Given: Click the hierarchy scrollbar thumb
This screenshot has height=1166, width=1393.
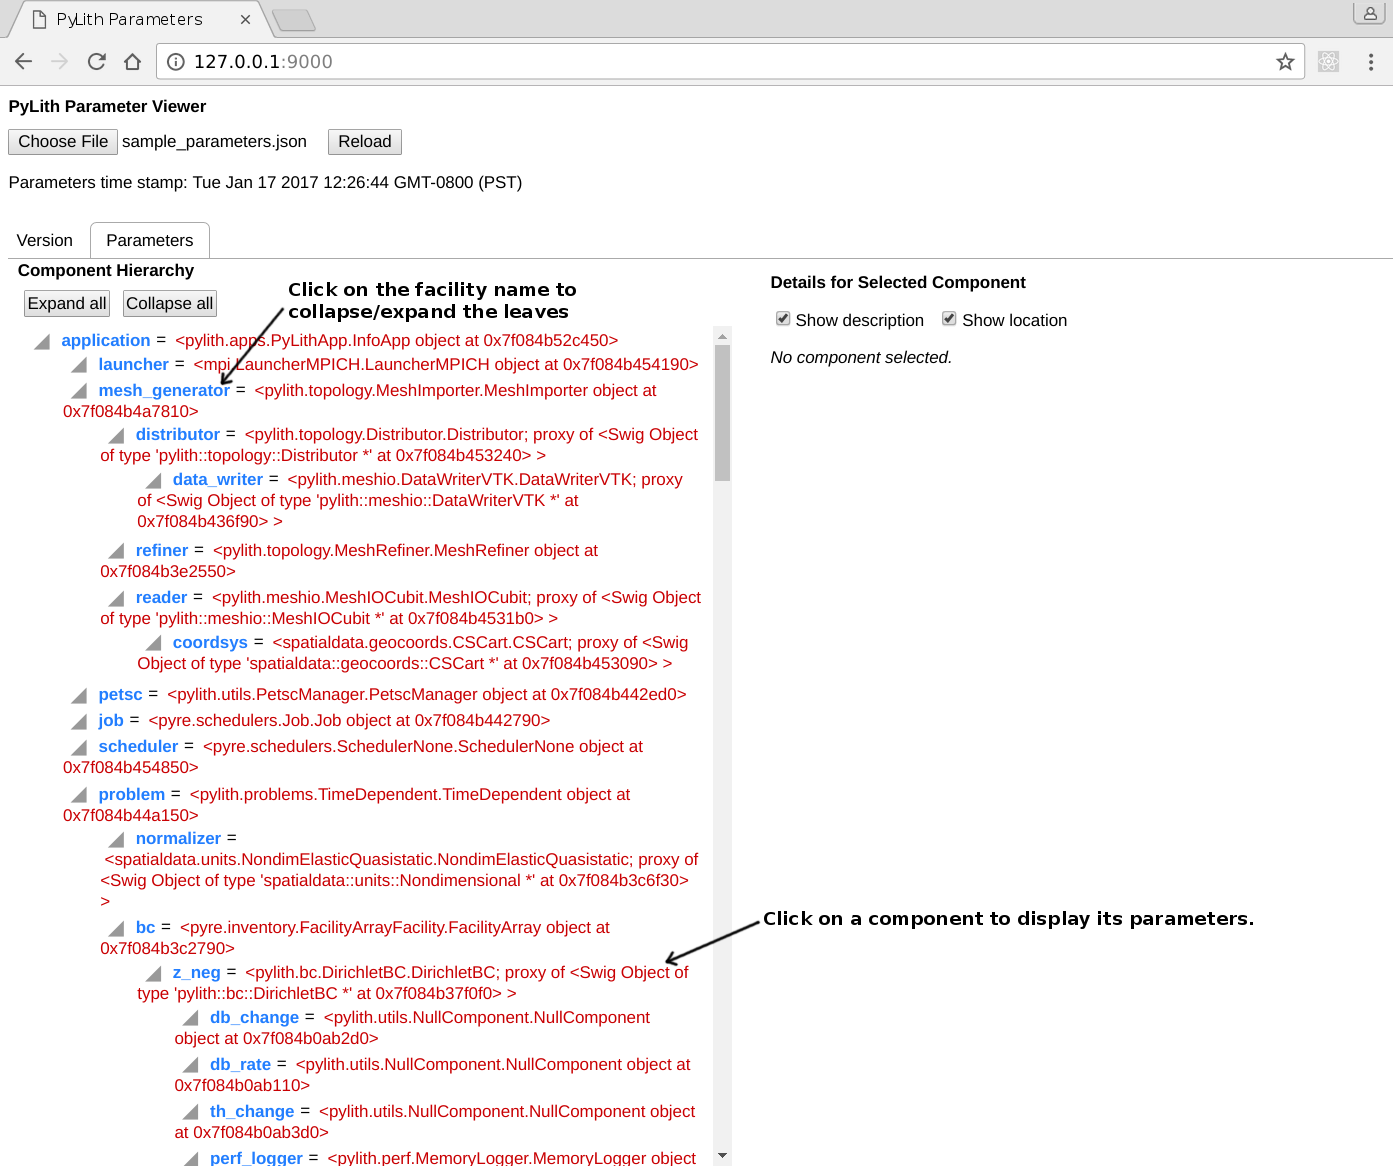Looking at the screenshot, I should point(722,413).
